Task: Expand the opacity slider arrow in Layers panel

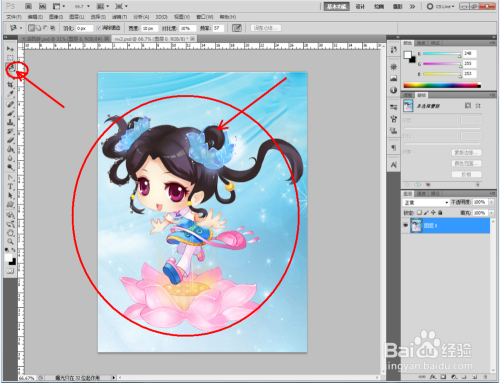Action: [491, 202]
